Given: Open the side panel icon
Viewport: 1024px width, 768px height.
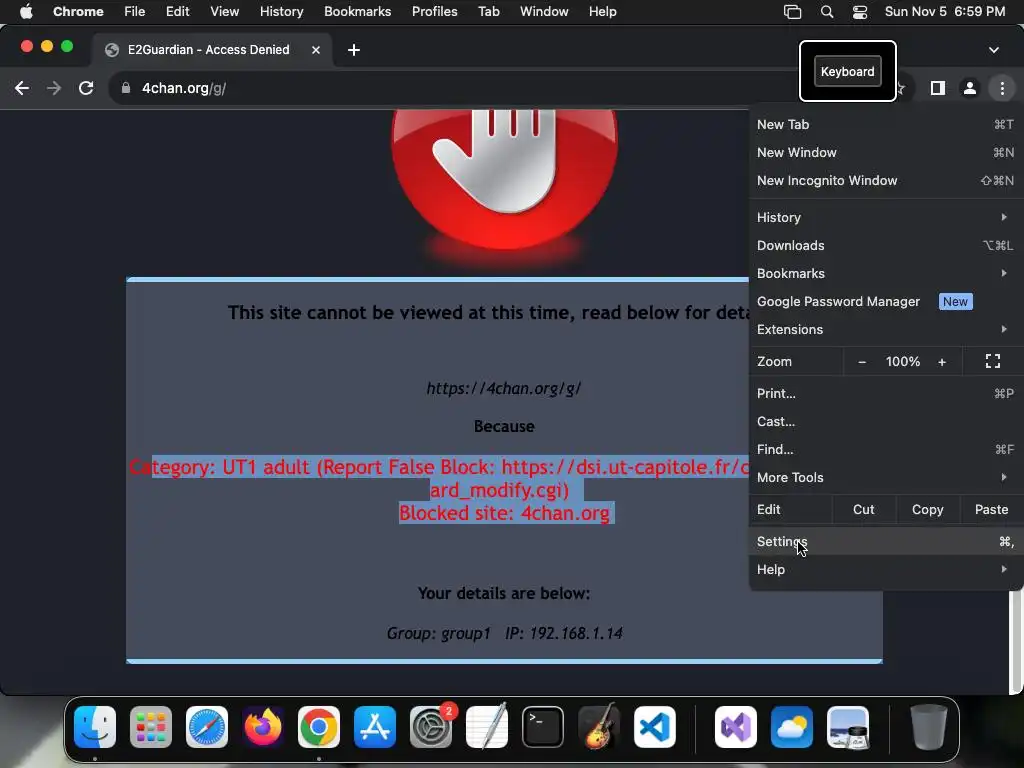Looking at the screenshot, I should (x=937, y=88).
